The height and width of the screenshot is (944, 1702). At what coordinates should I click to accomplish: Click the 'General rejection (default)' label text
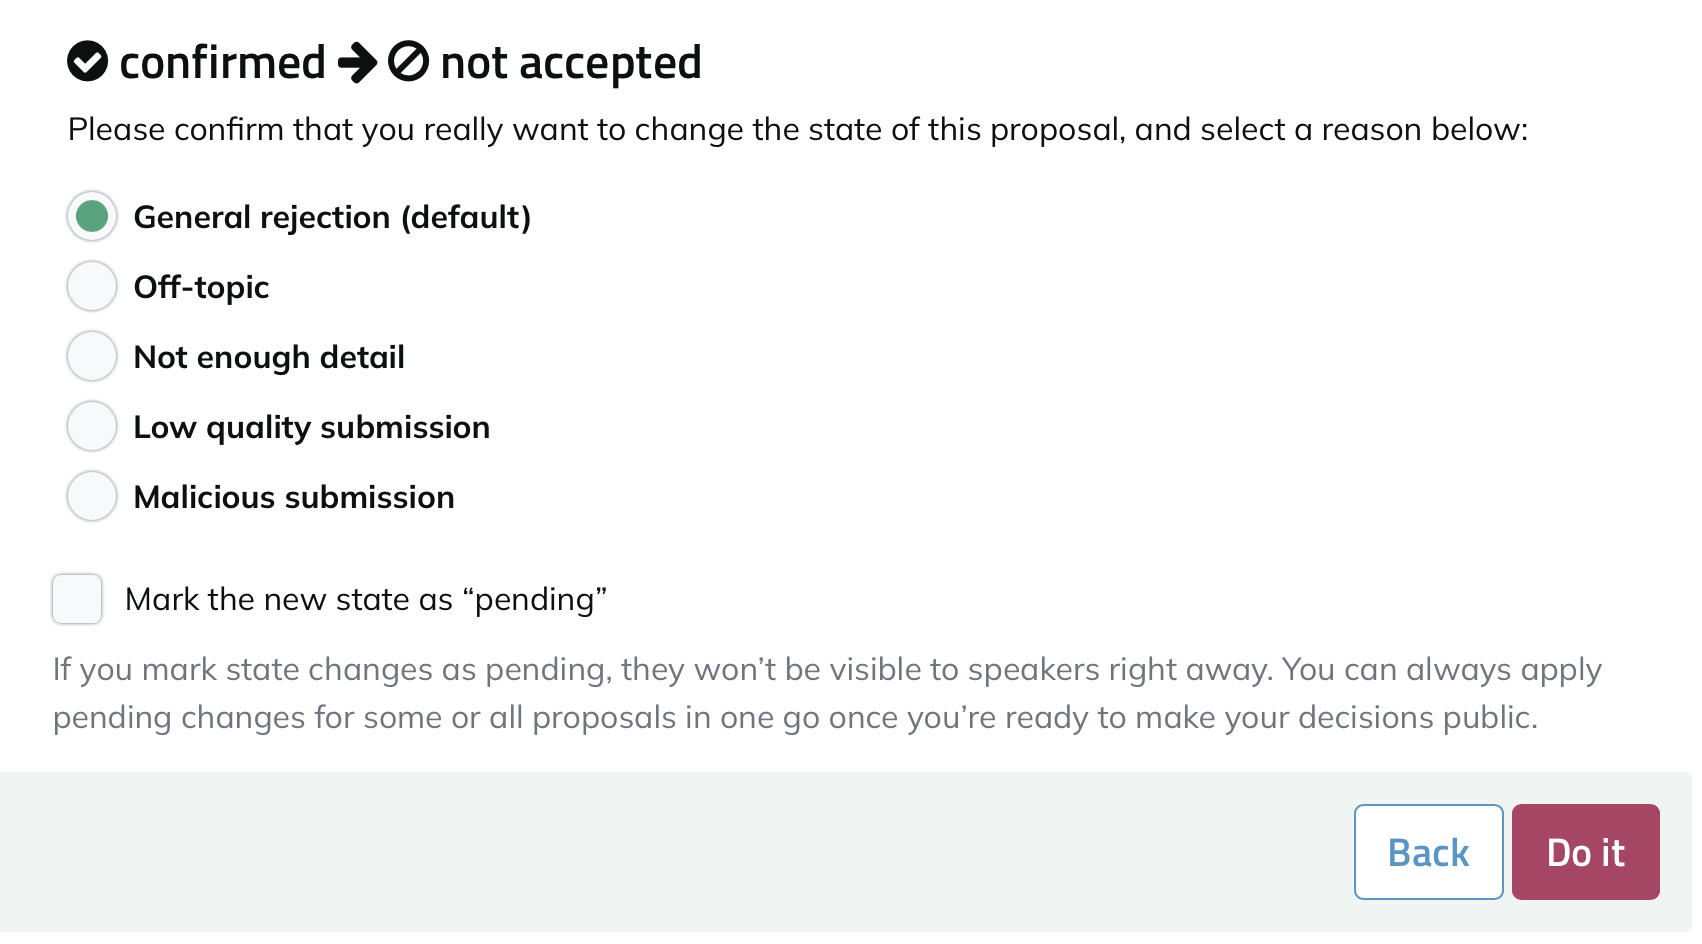(332, 217)
